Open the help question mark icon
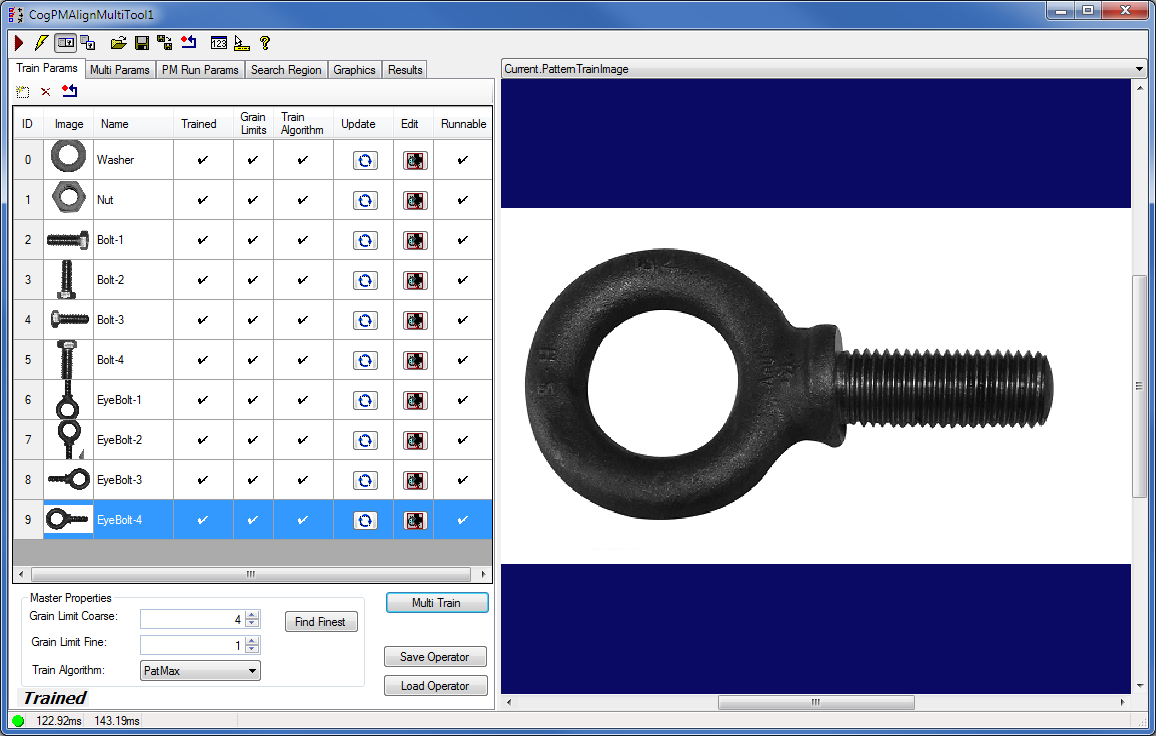The height and width of the screenshot is (736, 1156). pos(263,43)
